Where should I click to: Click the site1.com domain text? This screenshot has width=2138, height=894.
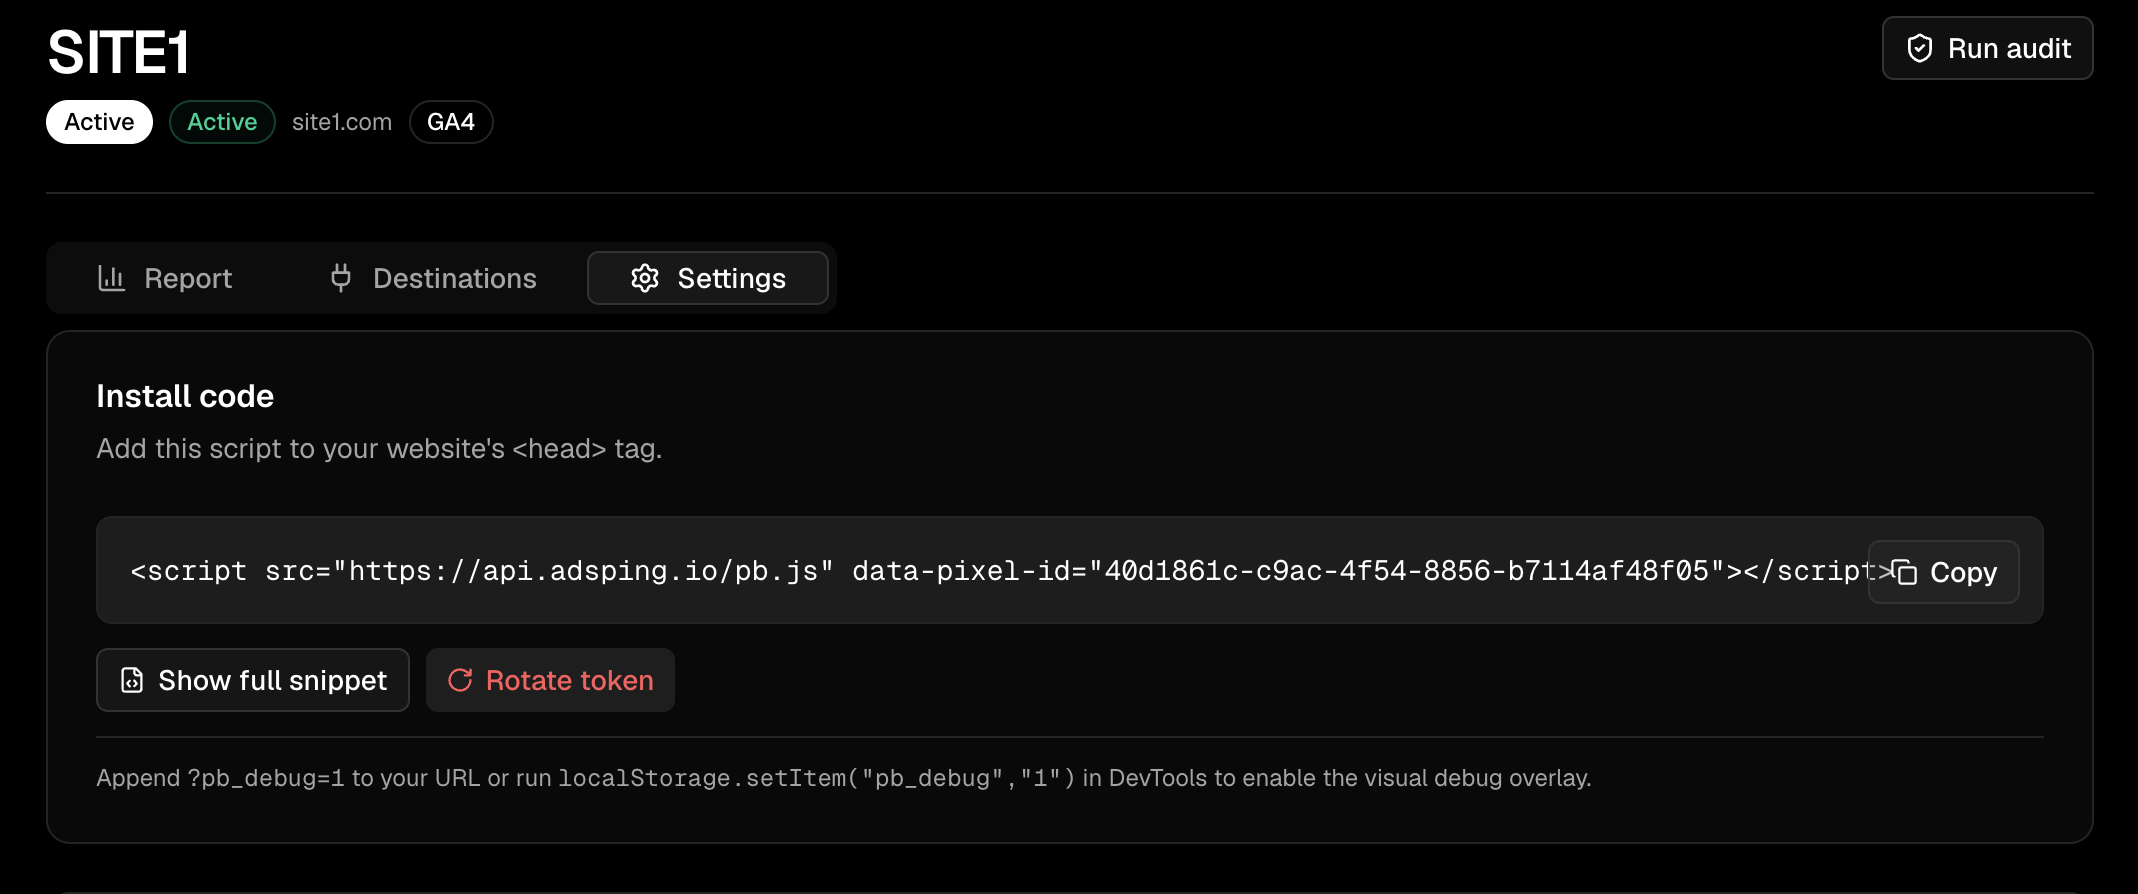point(342,122)
